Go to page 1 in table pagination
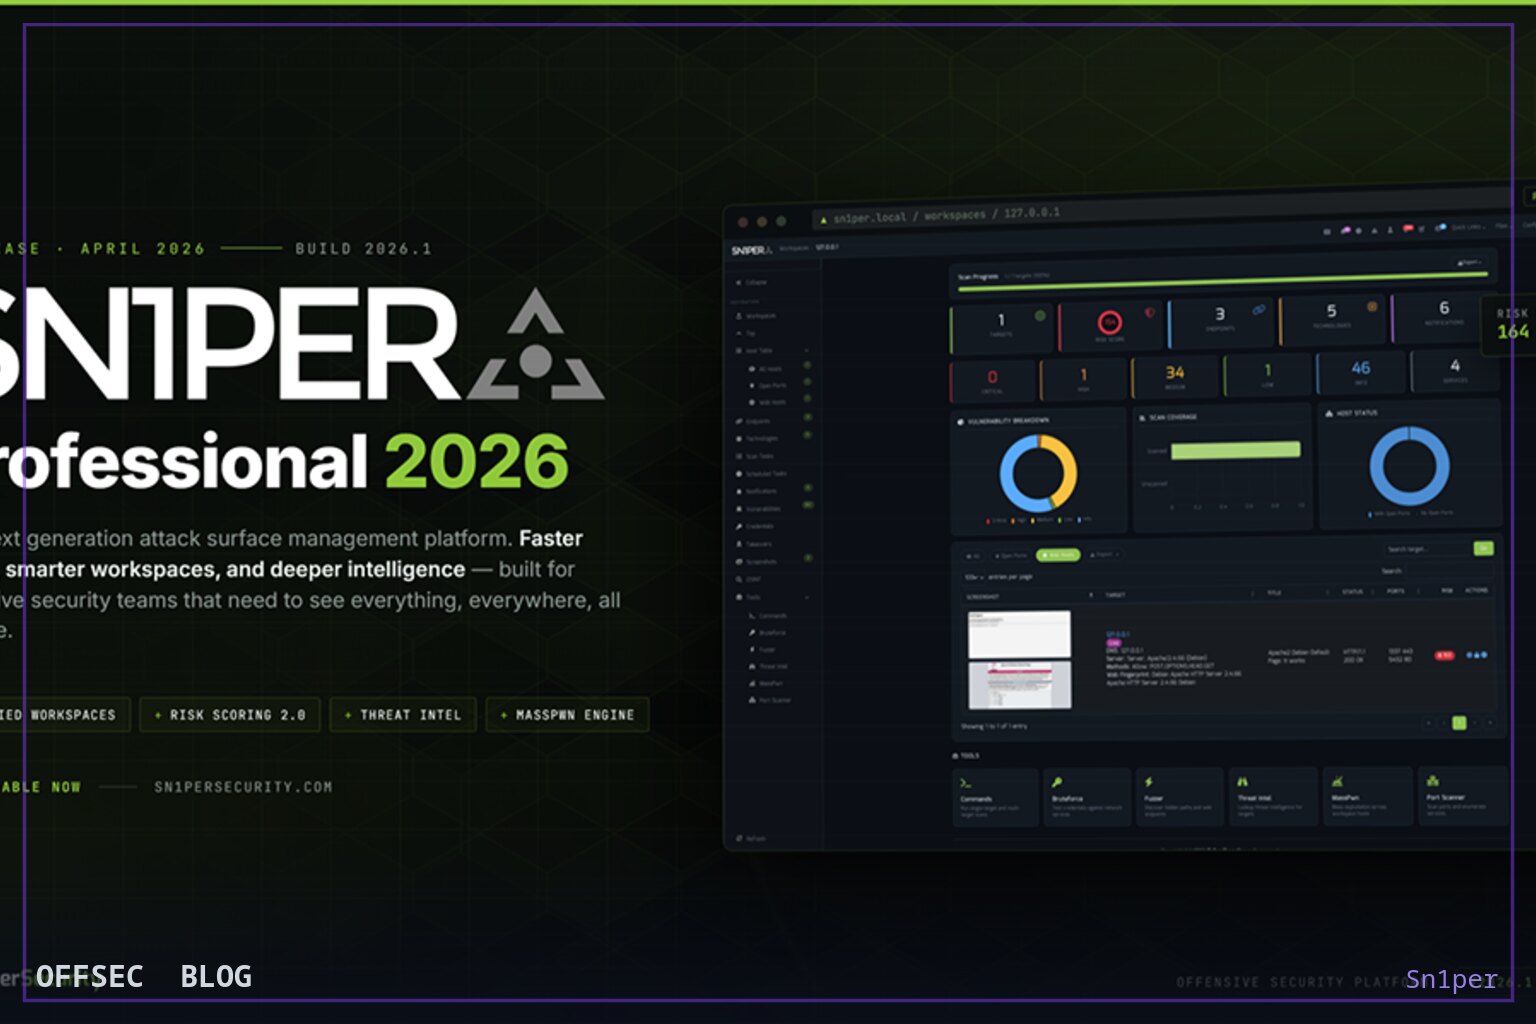The width and height of the screenshot is (1536, 1024). [1459, 722]
